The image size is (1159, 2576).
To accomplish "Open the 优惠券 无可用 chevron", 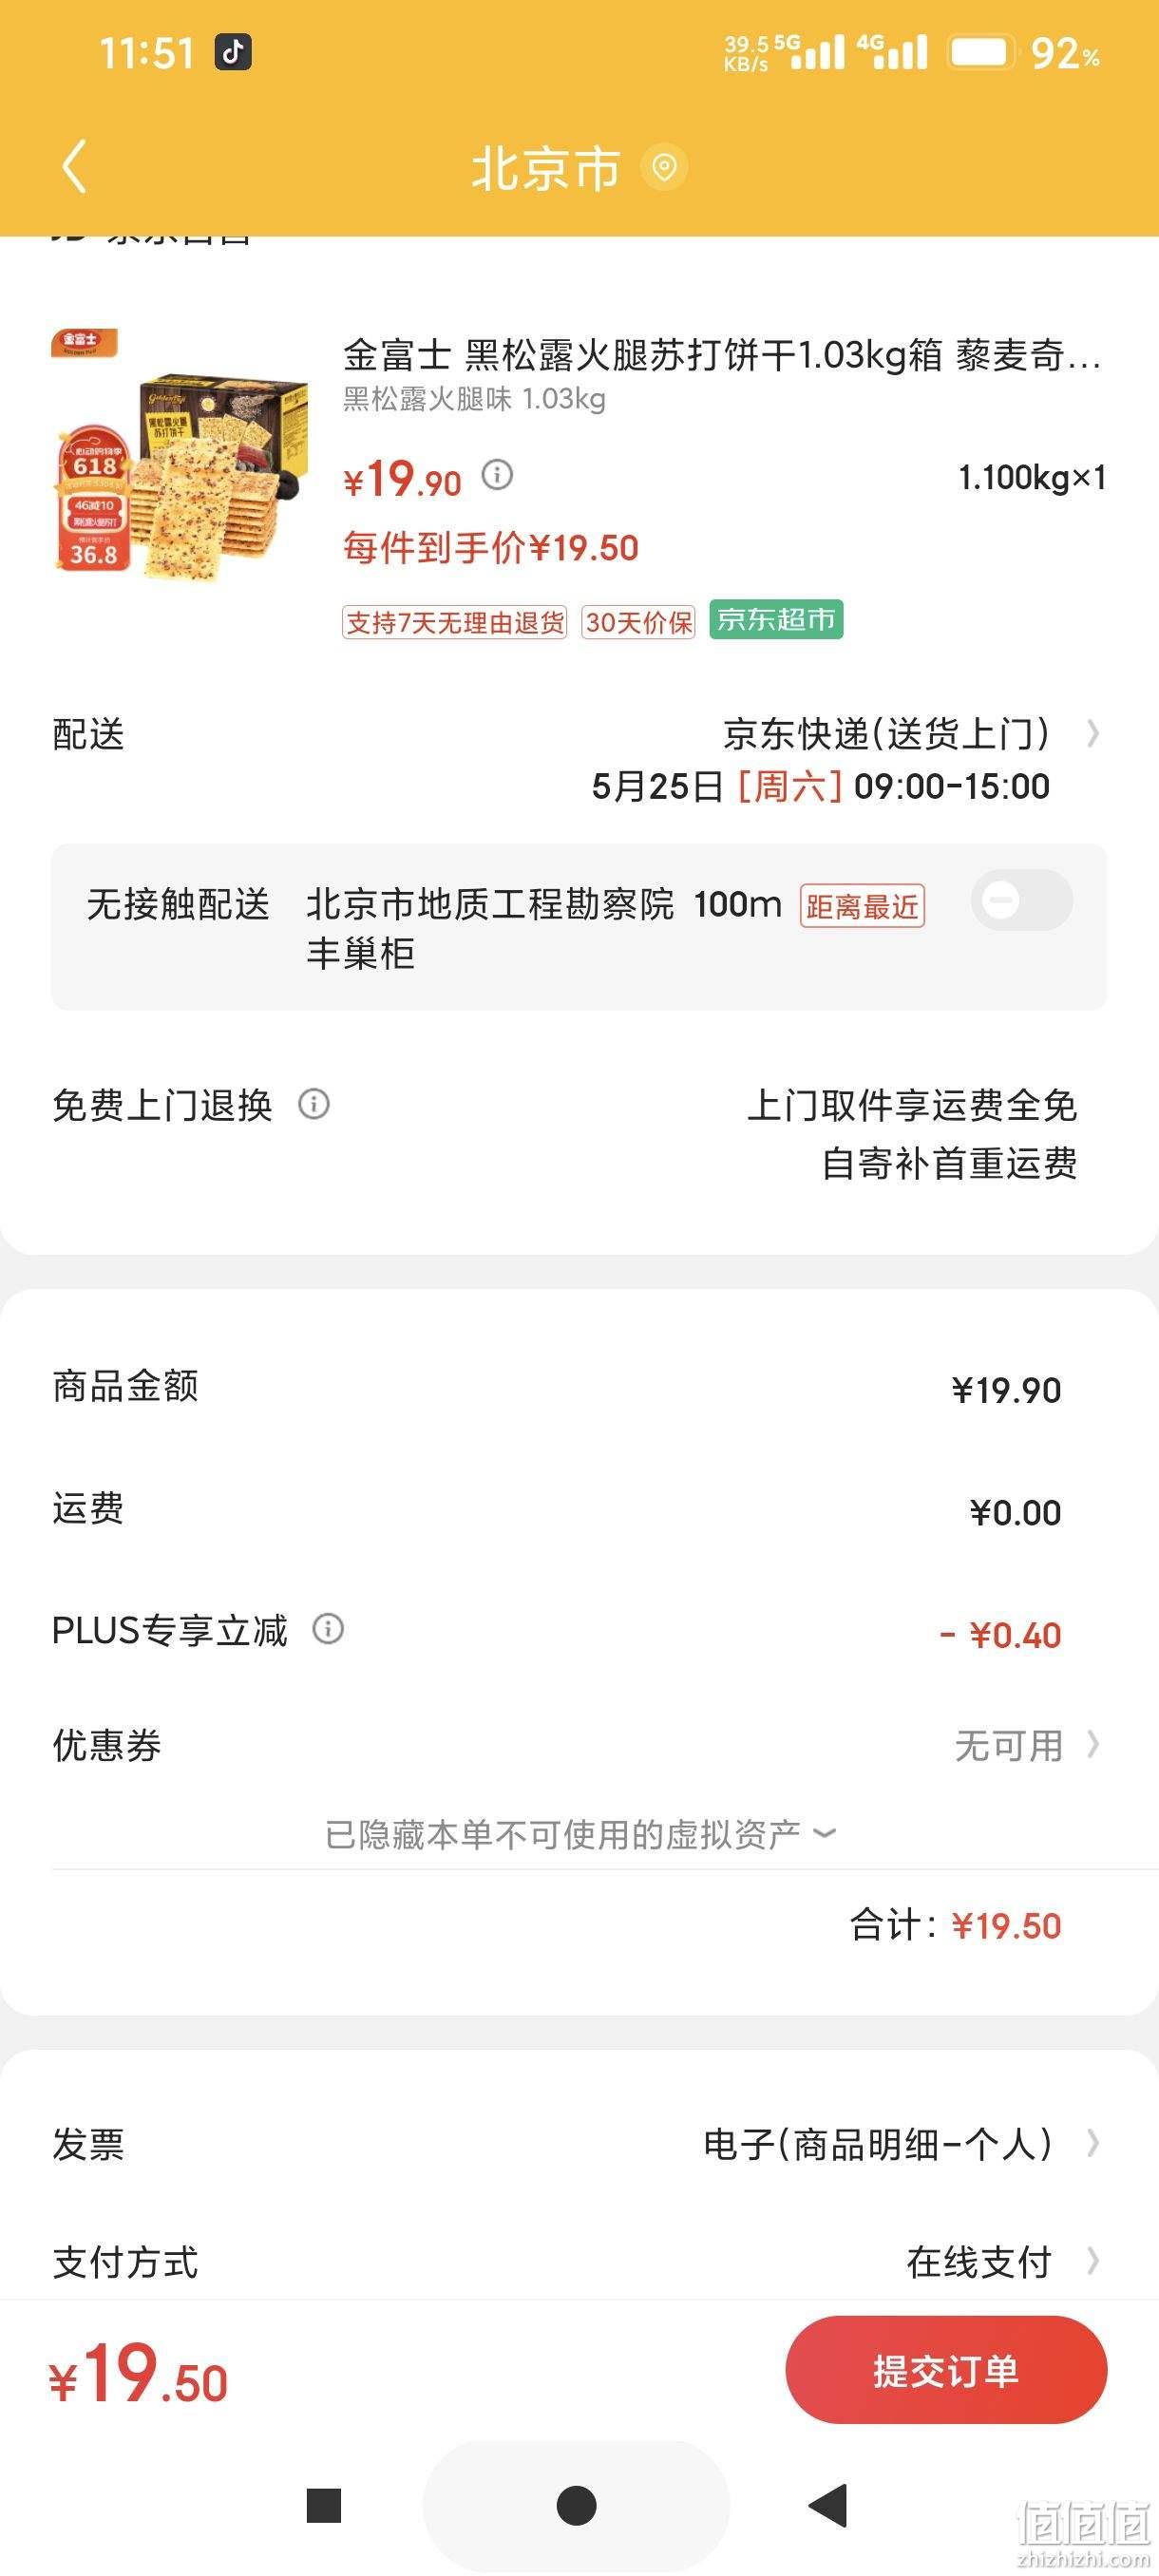I will pos(1093,1744).
